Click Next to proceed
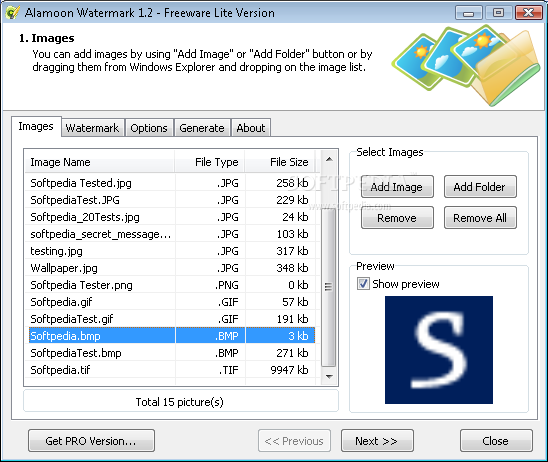The height and width of the screenshot is (462, 548). [377, 441]
